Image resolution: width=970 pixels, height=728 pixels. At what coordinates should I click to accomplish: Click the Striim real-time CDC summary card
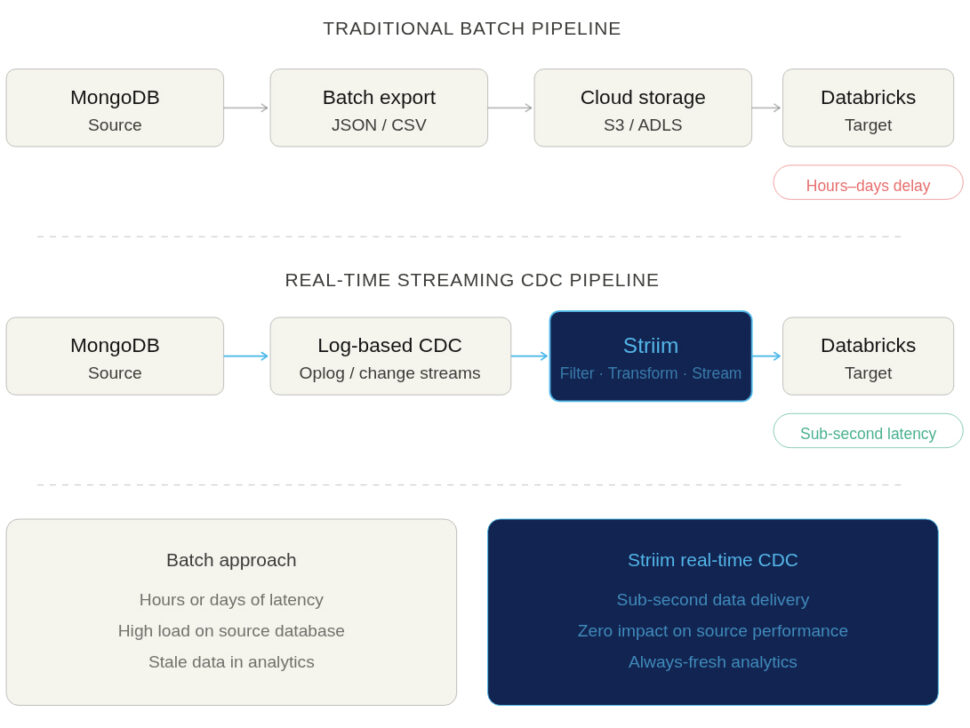coord(713,611)
